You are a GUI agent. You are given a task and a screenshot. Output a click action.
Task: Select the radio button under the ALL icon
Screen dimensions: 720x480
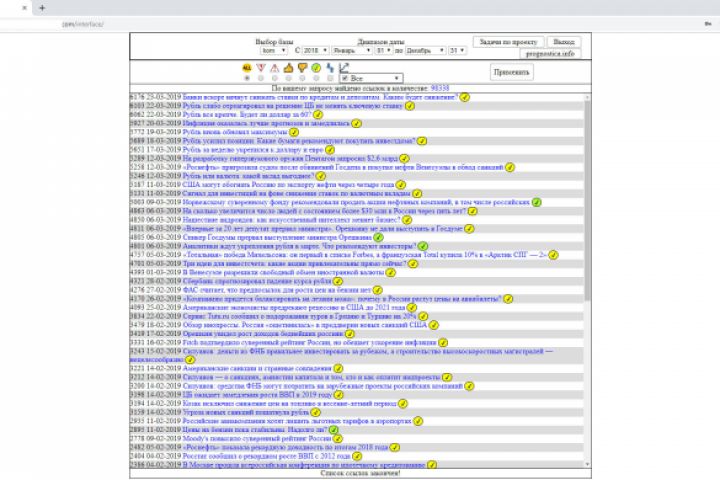(x=247, y=79)
